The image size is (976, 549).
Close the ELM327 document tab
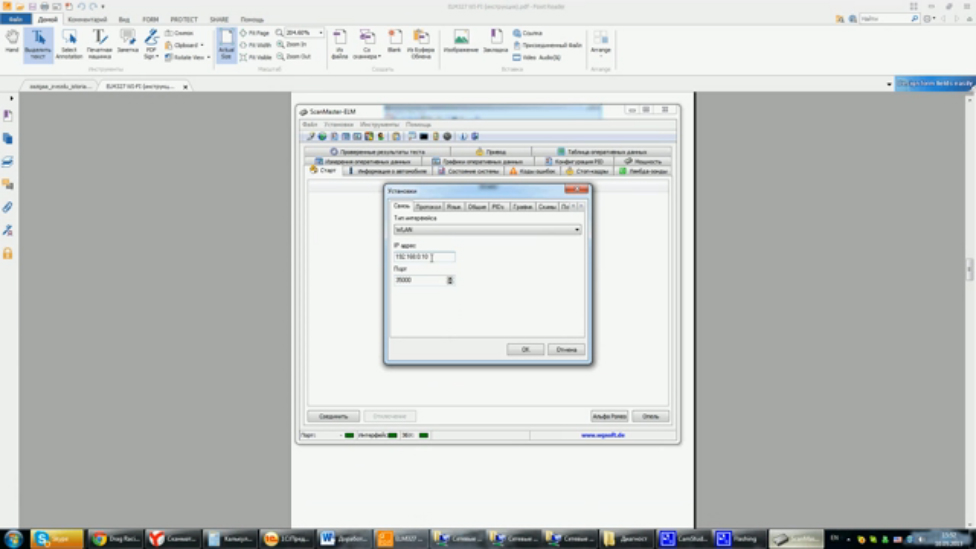pyautogui.click(x=185, y=87)
